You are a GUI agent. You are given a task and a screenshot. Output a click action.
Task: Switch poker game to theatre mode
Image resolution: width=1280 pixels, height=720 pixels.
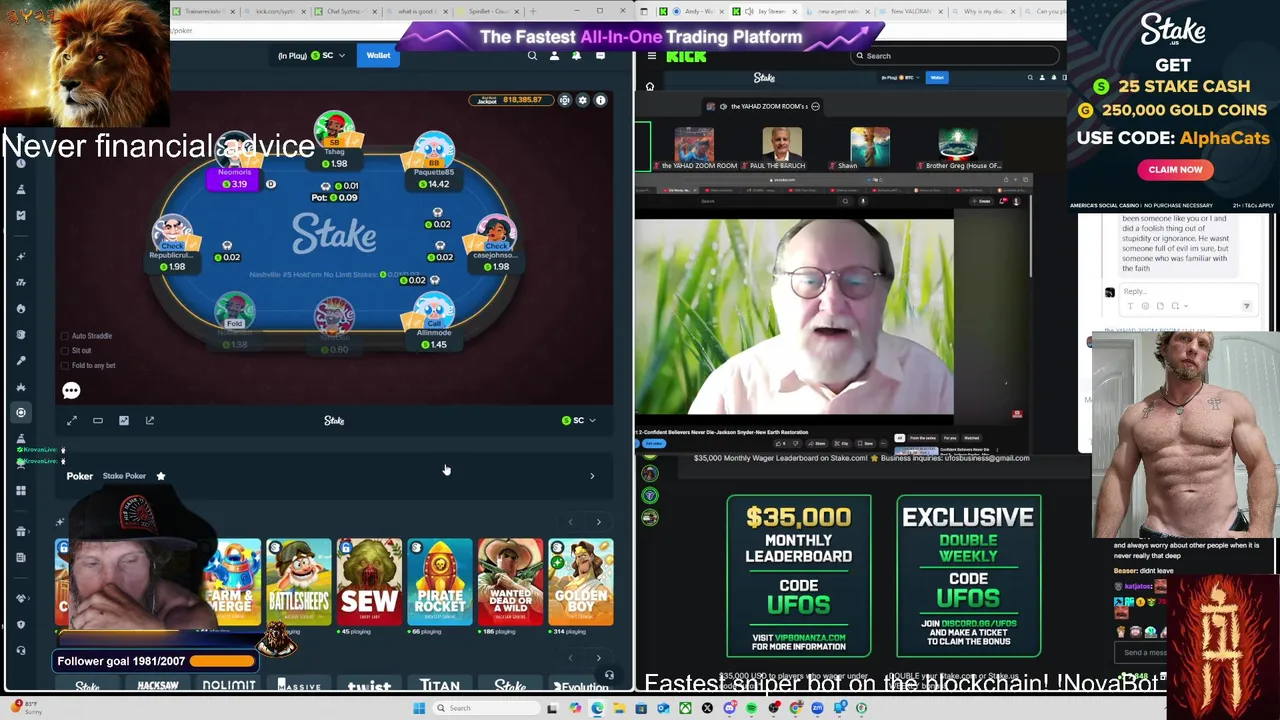98,421
